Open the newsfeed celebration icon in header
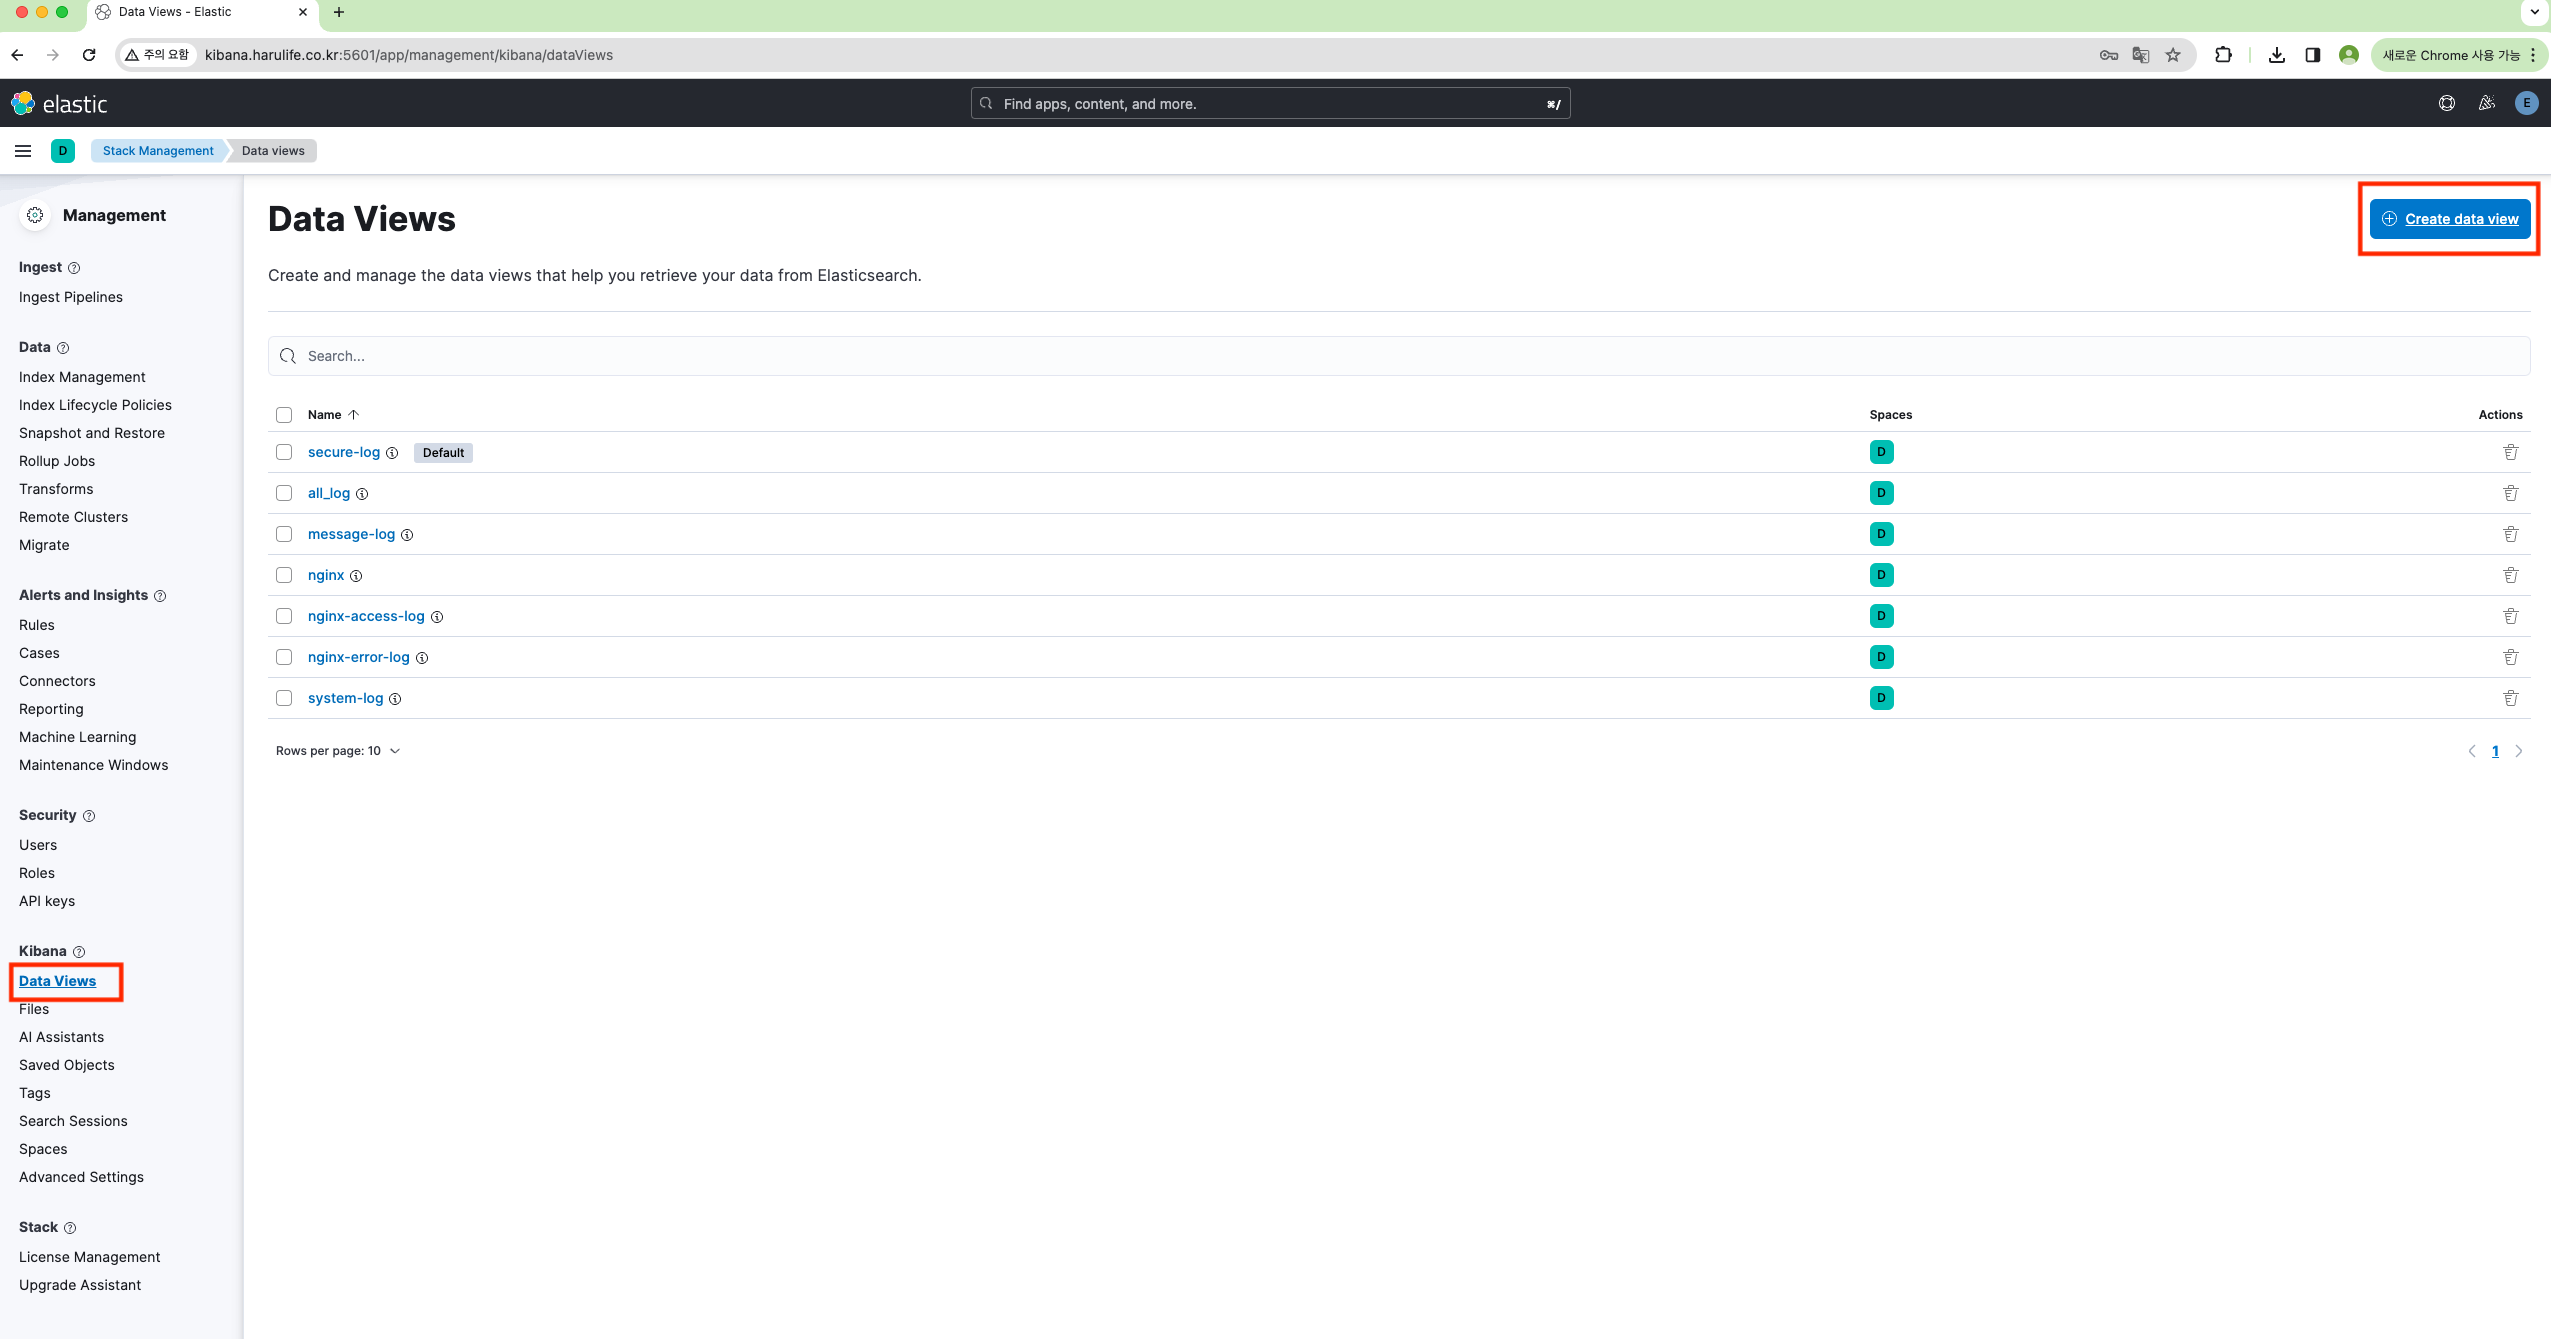 (x=2486, y=103)
